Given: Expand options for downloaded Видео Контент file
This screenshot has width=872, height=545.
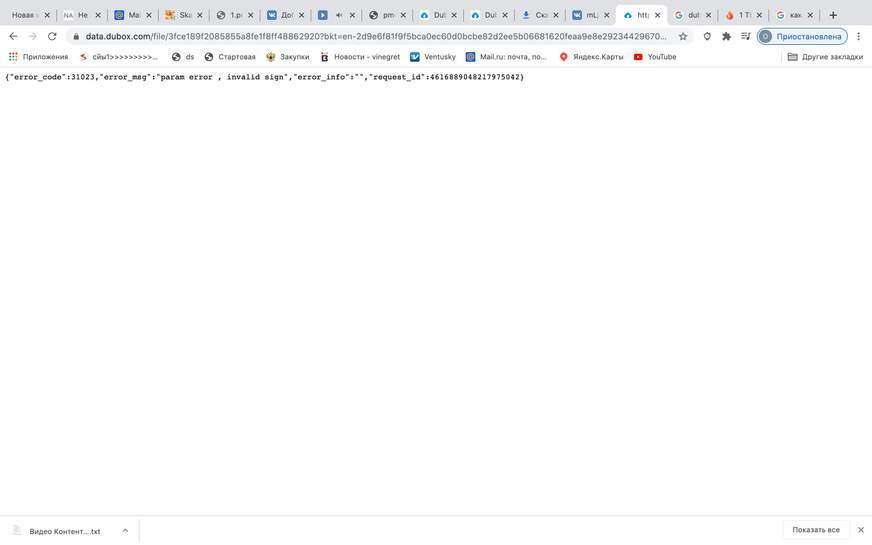Looking at the screenshot, I should 125,531.
